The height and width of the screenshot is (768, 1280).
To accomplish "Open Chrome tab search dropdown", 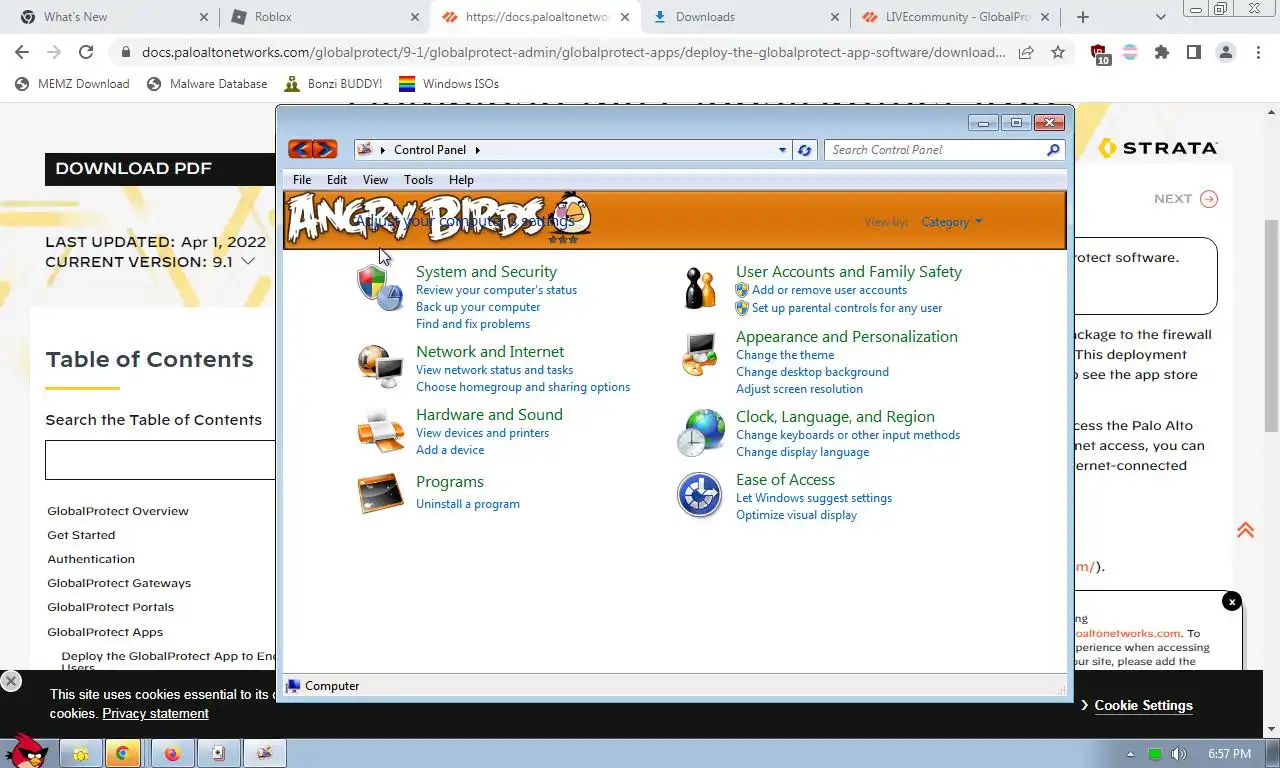I will 1161,16.
